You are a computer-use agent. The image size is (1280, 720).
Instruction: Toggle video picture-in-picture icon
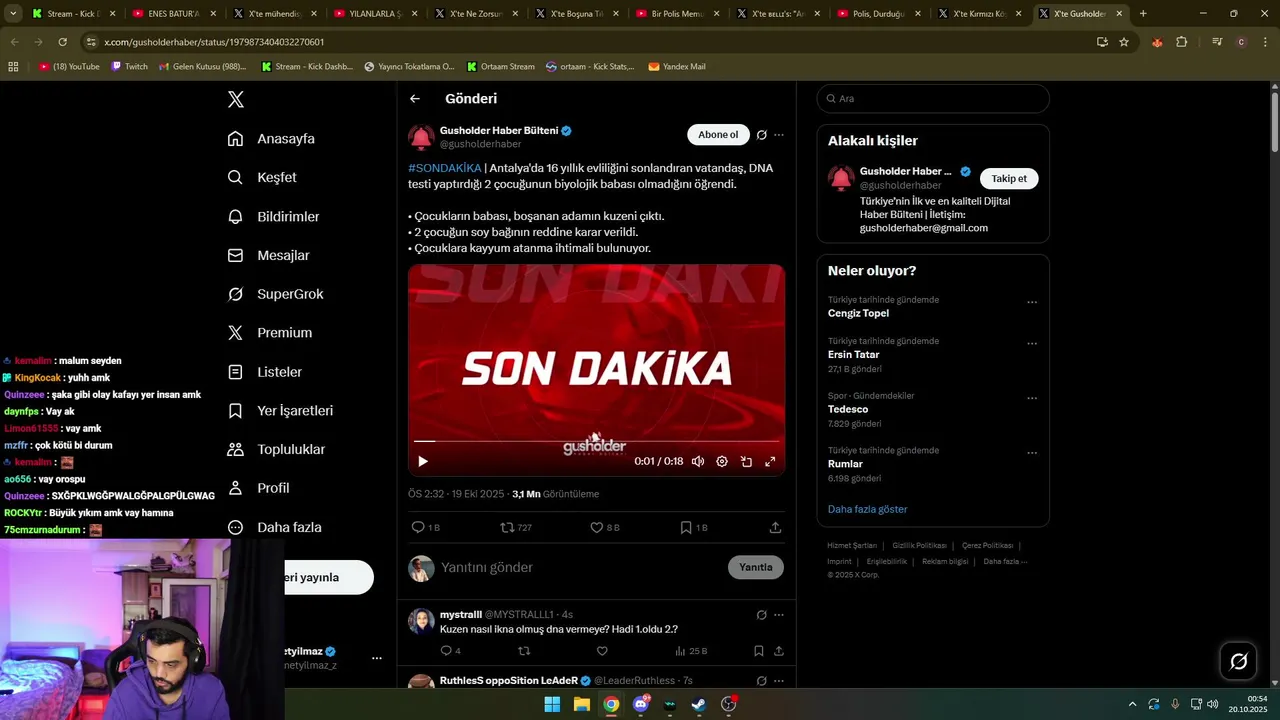pos(746,461)
